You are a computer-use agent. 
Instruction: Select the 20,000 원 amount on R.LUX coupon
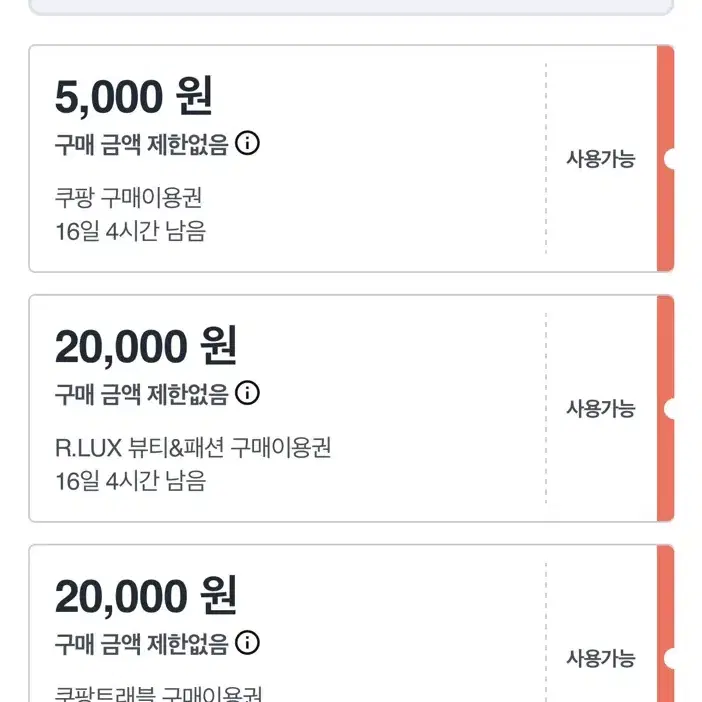(145, 347)
